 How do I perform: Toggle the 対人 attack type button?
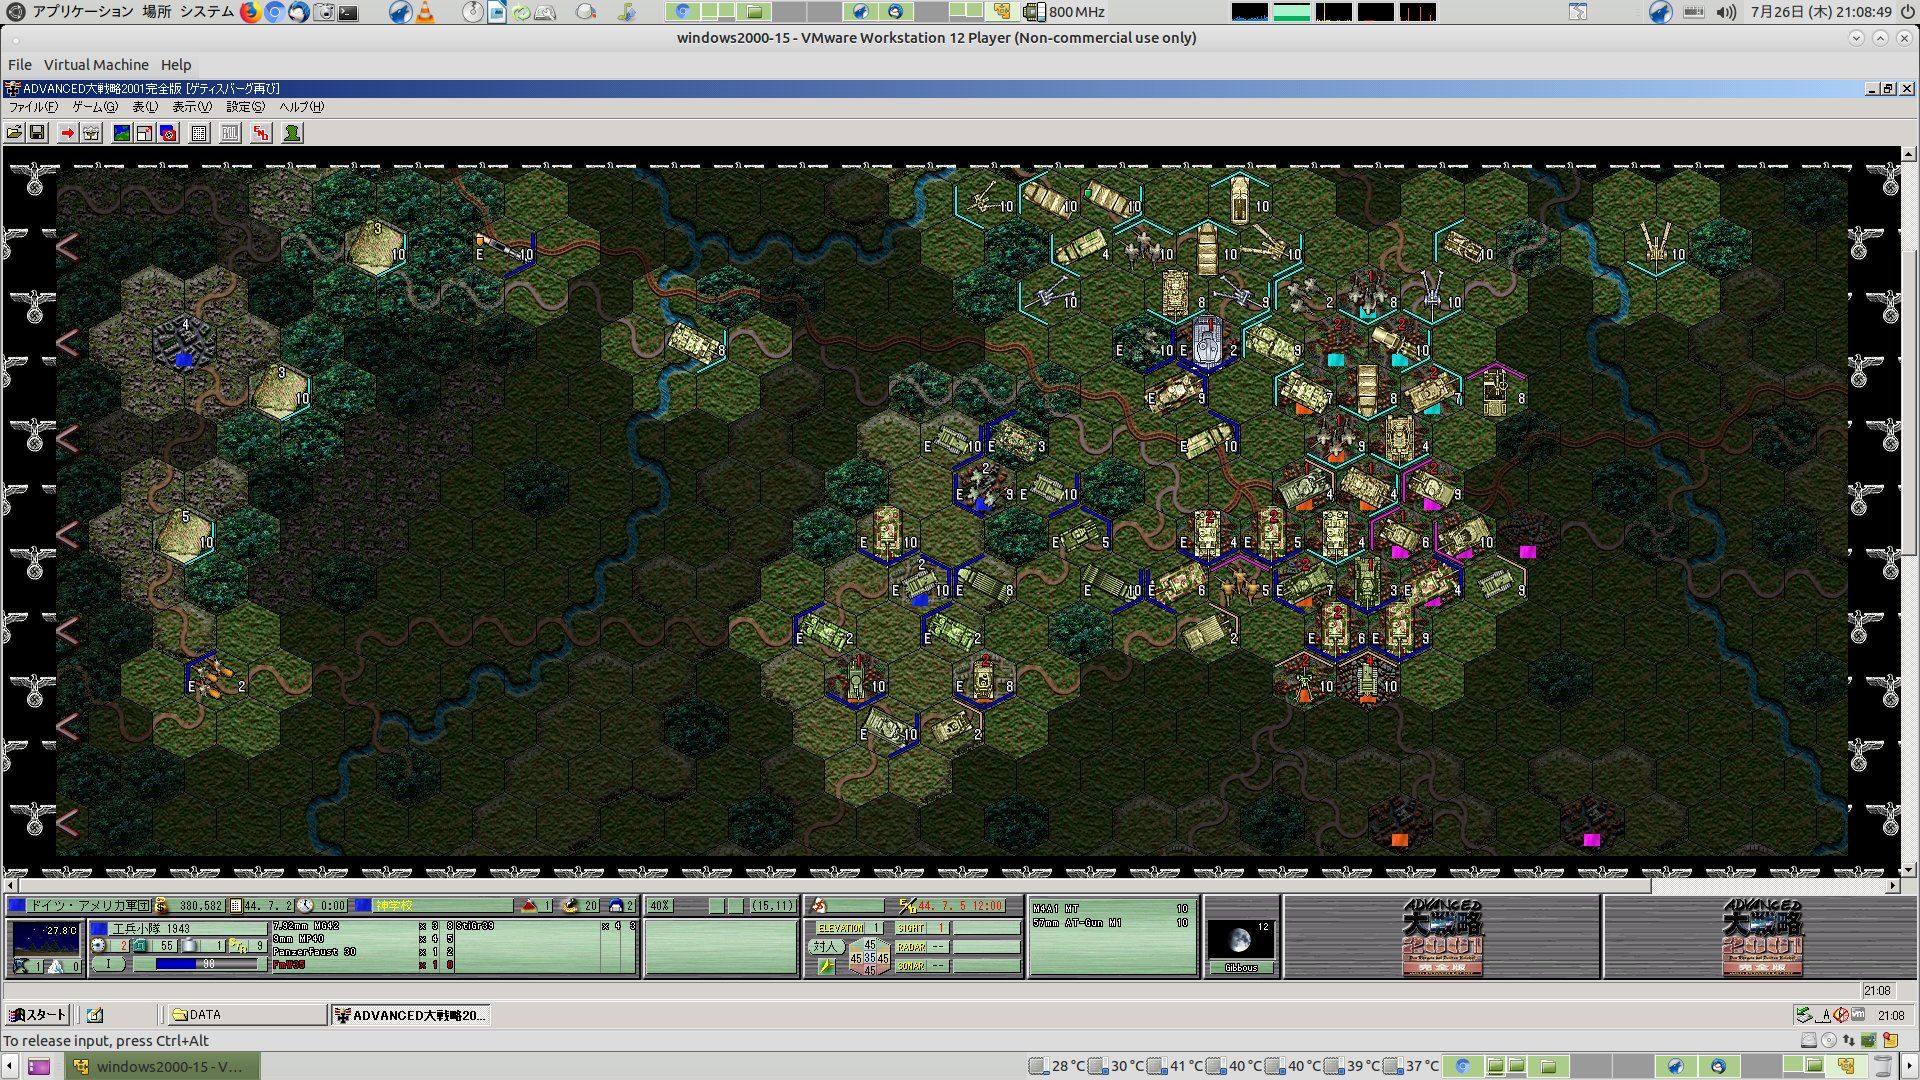tap(824, 946)
